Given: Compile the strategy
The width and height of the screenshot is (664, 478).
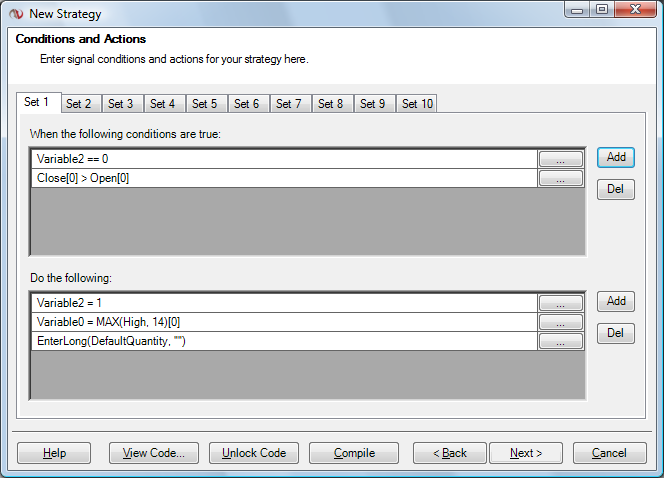Looking at the screenshot, I should pos(354,453).
